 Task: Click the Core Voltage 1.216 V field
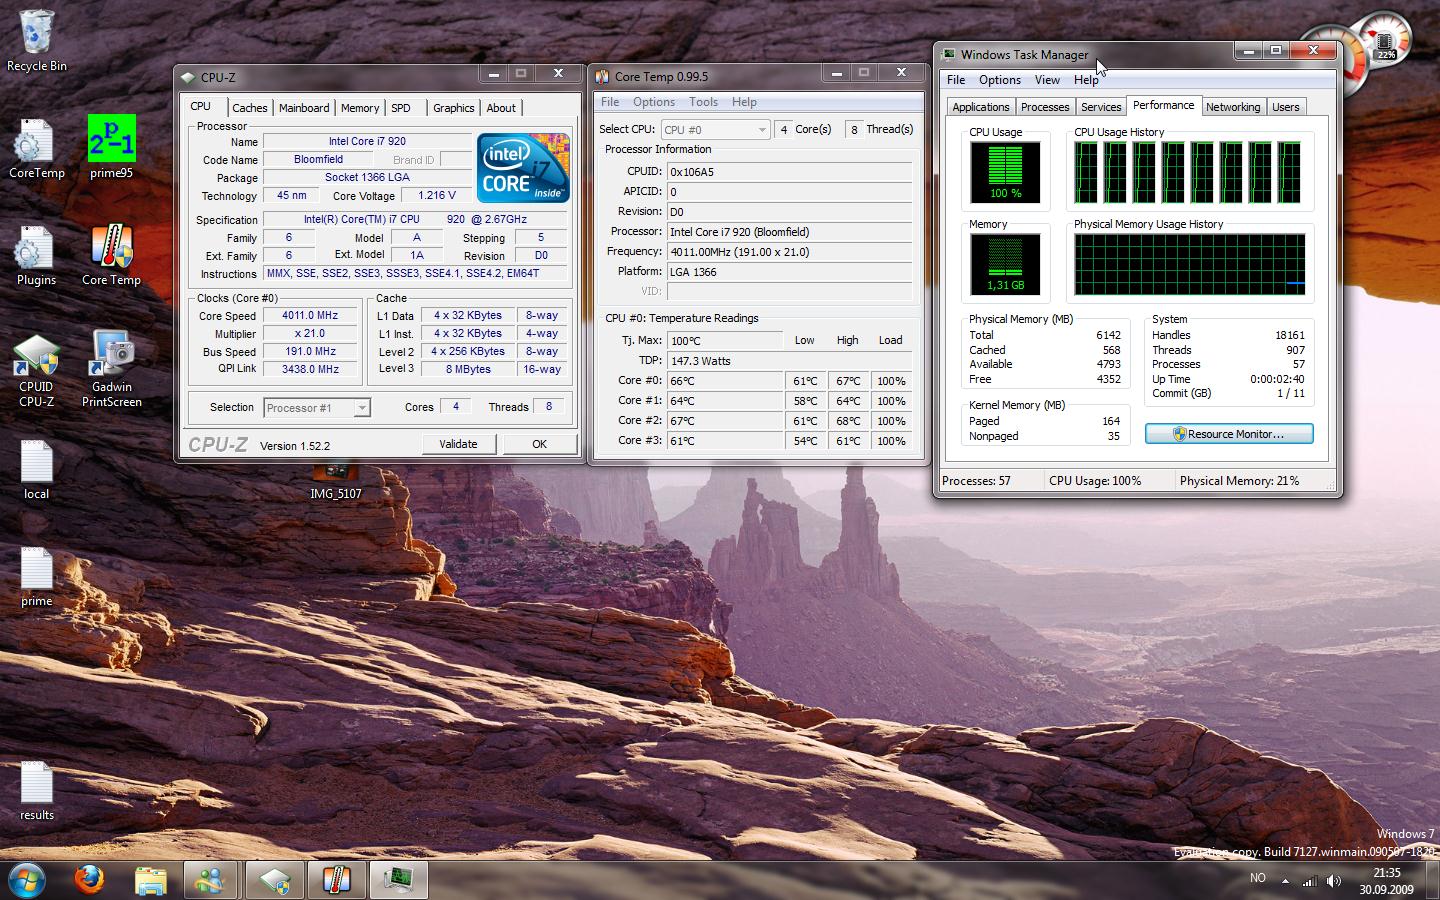pyautogui.click(x=437, y=195)
